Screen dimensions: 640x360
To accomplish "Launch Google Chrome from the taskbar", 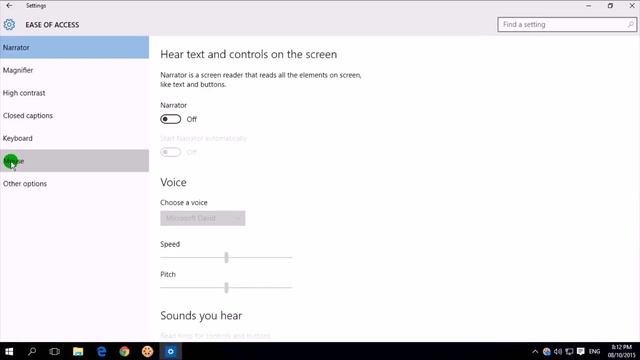I will (124, 351).
